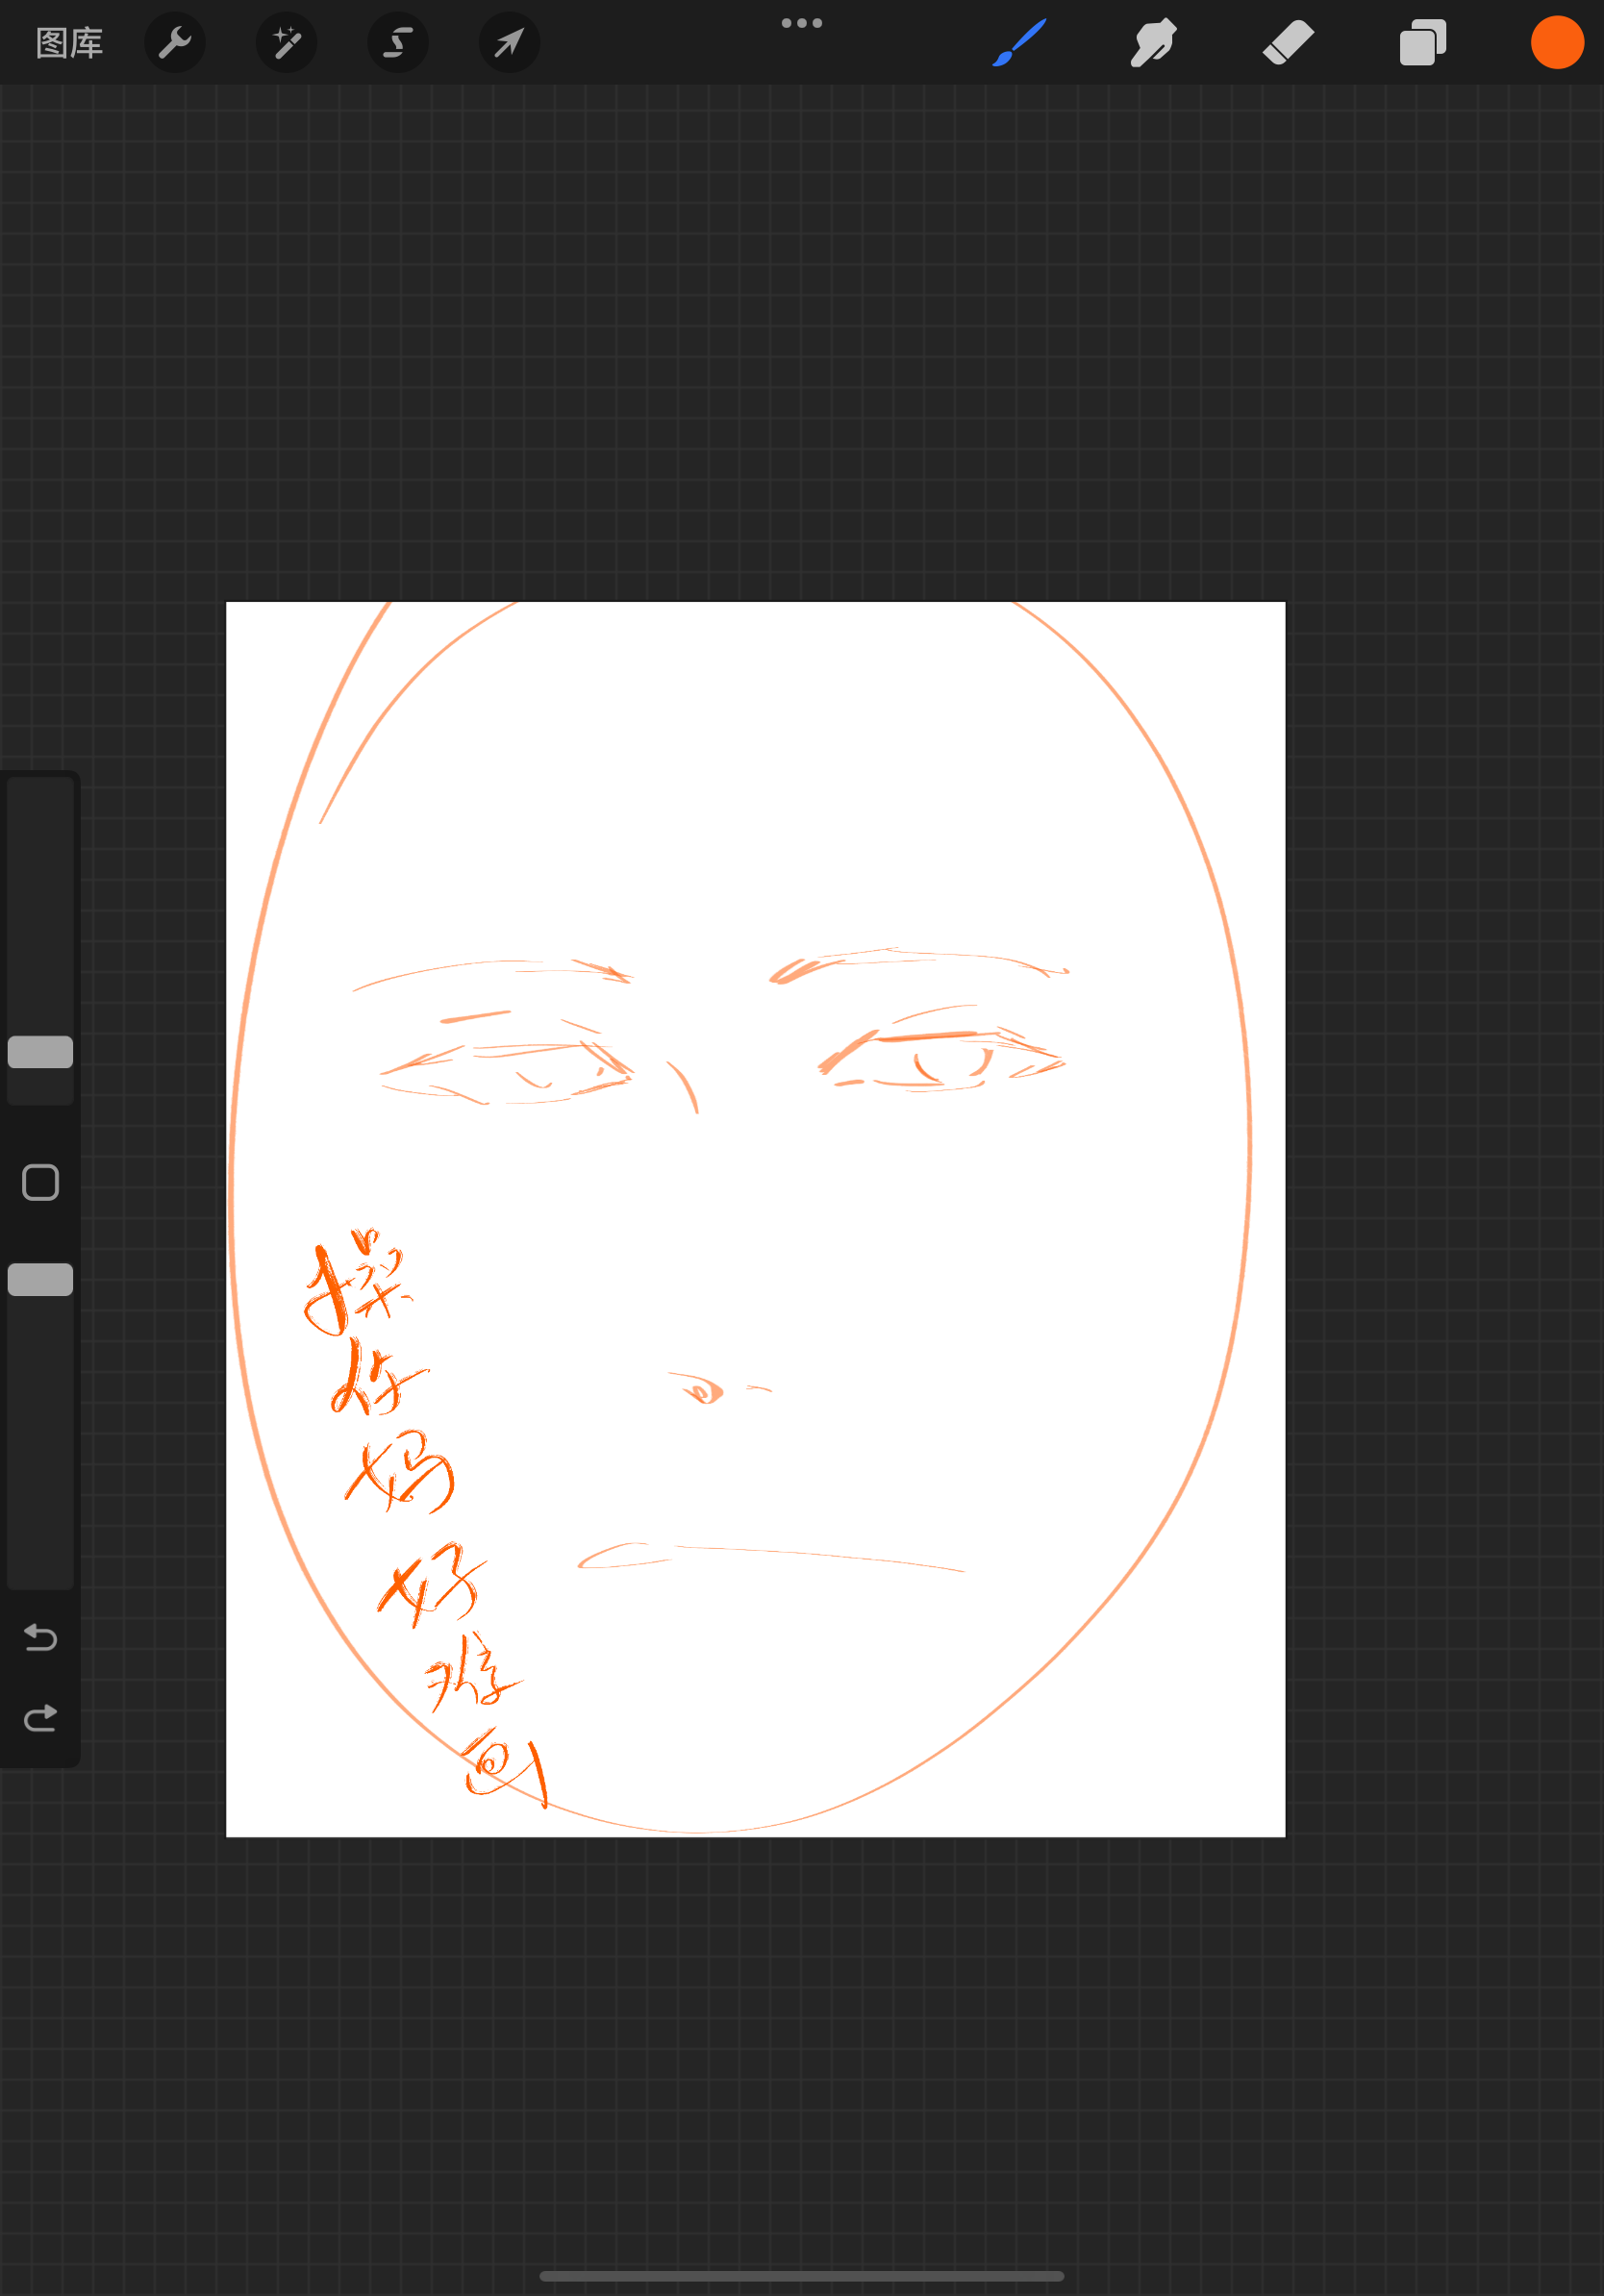Open the orange color picker swatch
The height and width of the screenshot is (2296, 1604).
1556,43
